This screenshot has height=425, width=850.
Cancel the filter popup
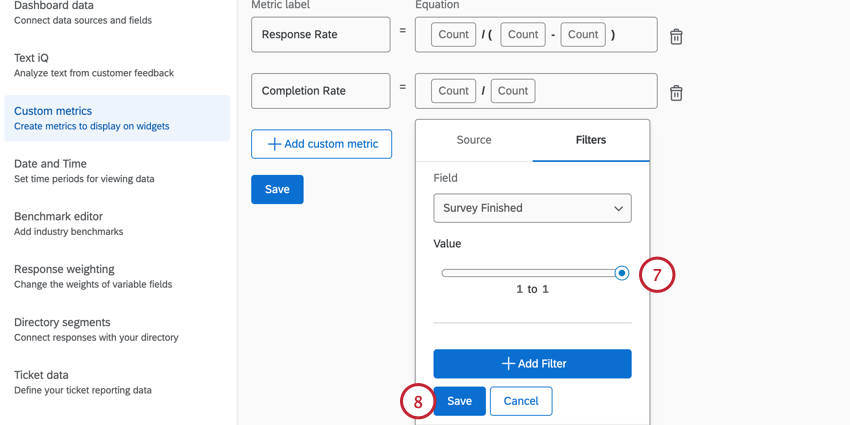coord(520,401)
